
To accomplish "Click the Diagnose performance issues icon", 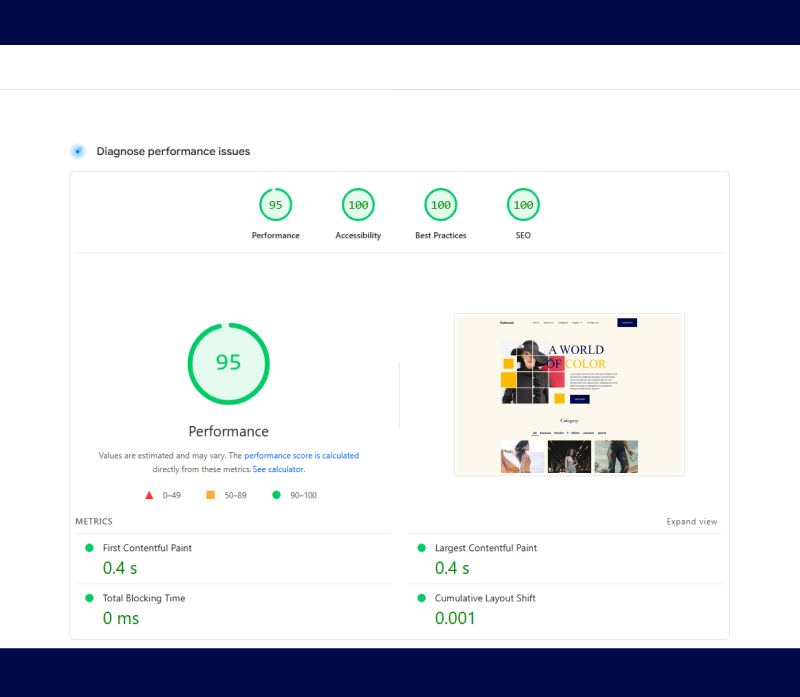I will click(77, 151).
